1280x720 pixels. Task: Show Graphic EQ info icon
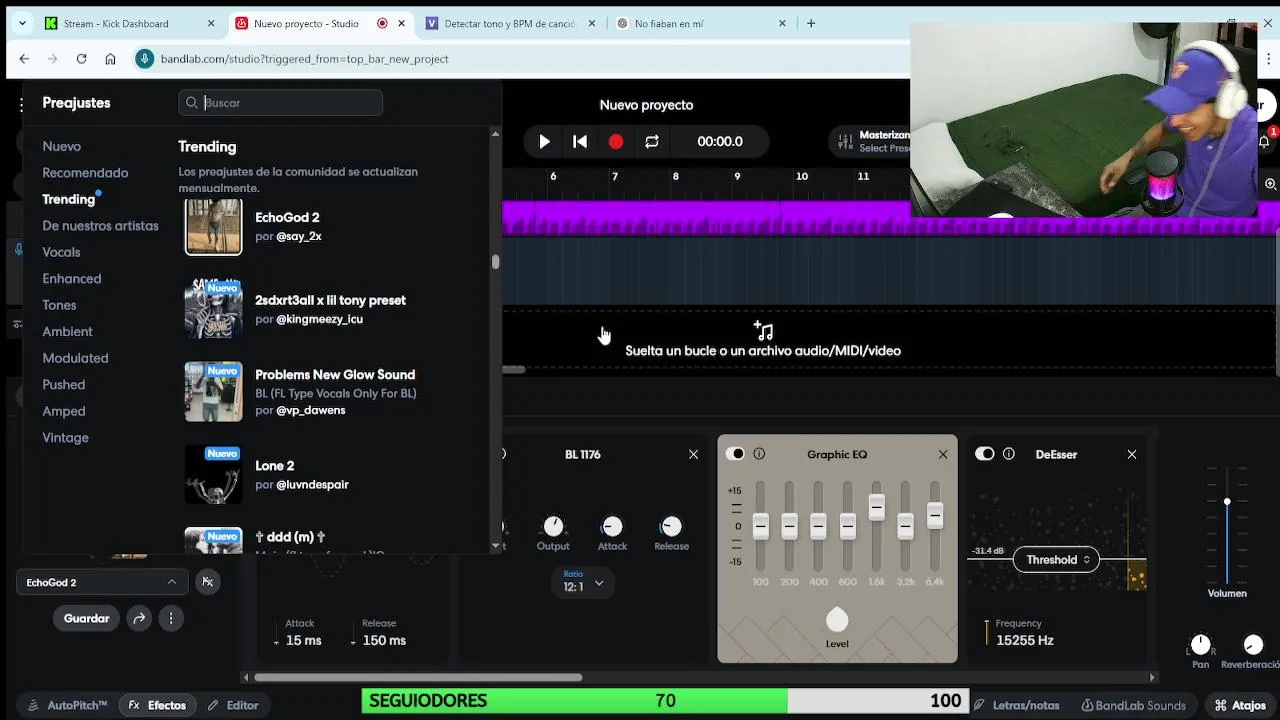(759, 454)
